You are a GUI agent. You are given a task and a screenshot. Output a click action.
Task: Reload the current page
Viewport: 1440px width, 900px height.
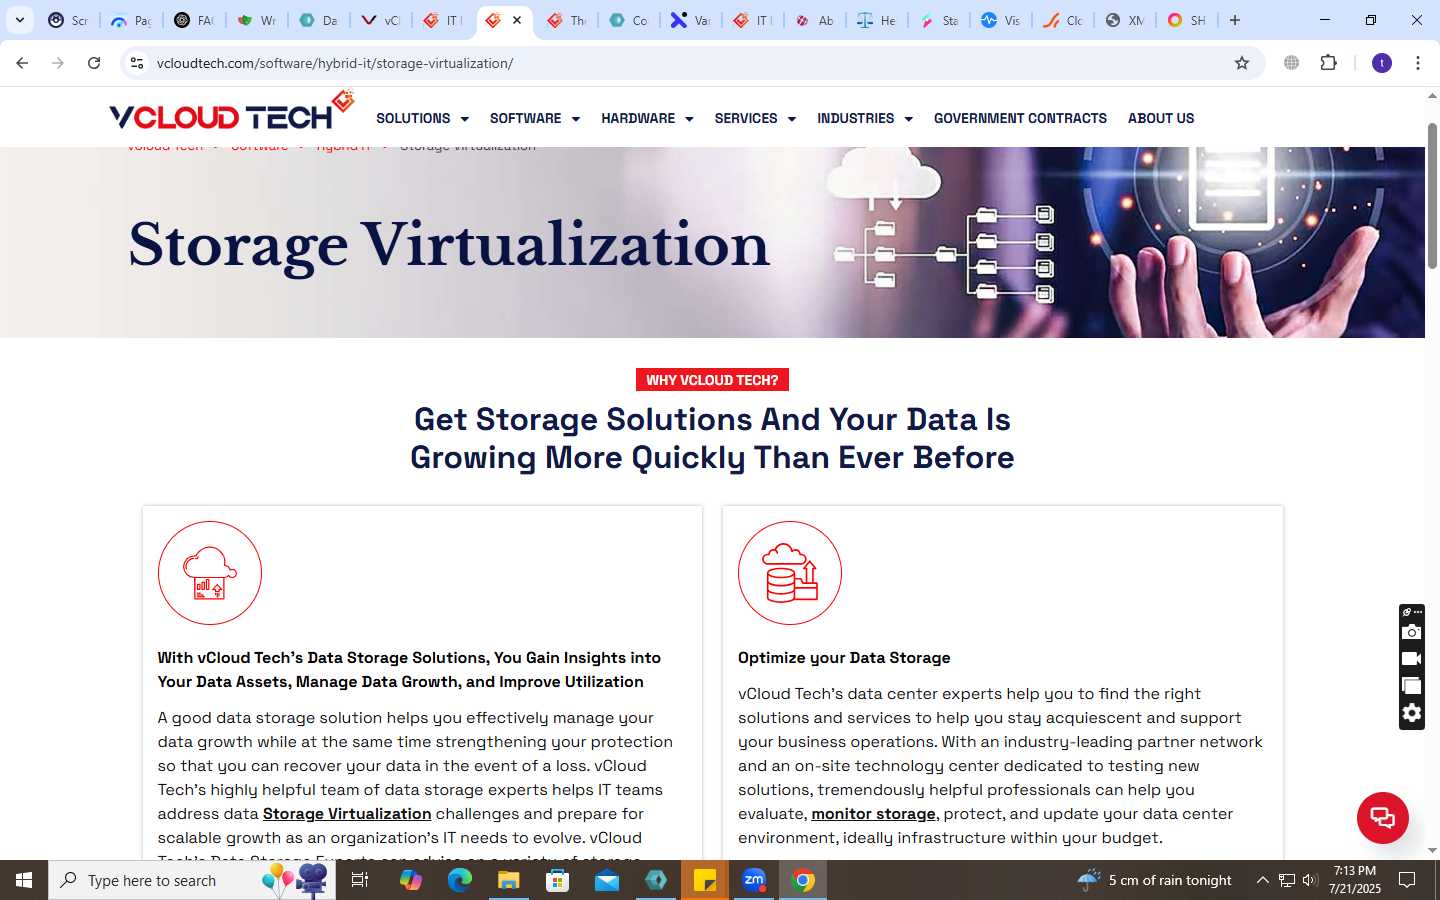pyautogui.click(x=94, y=63)
